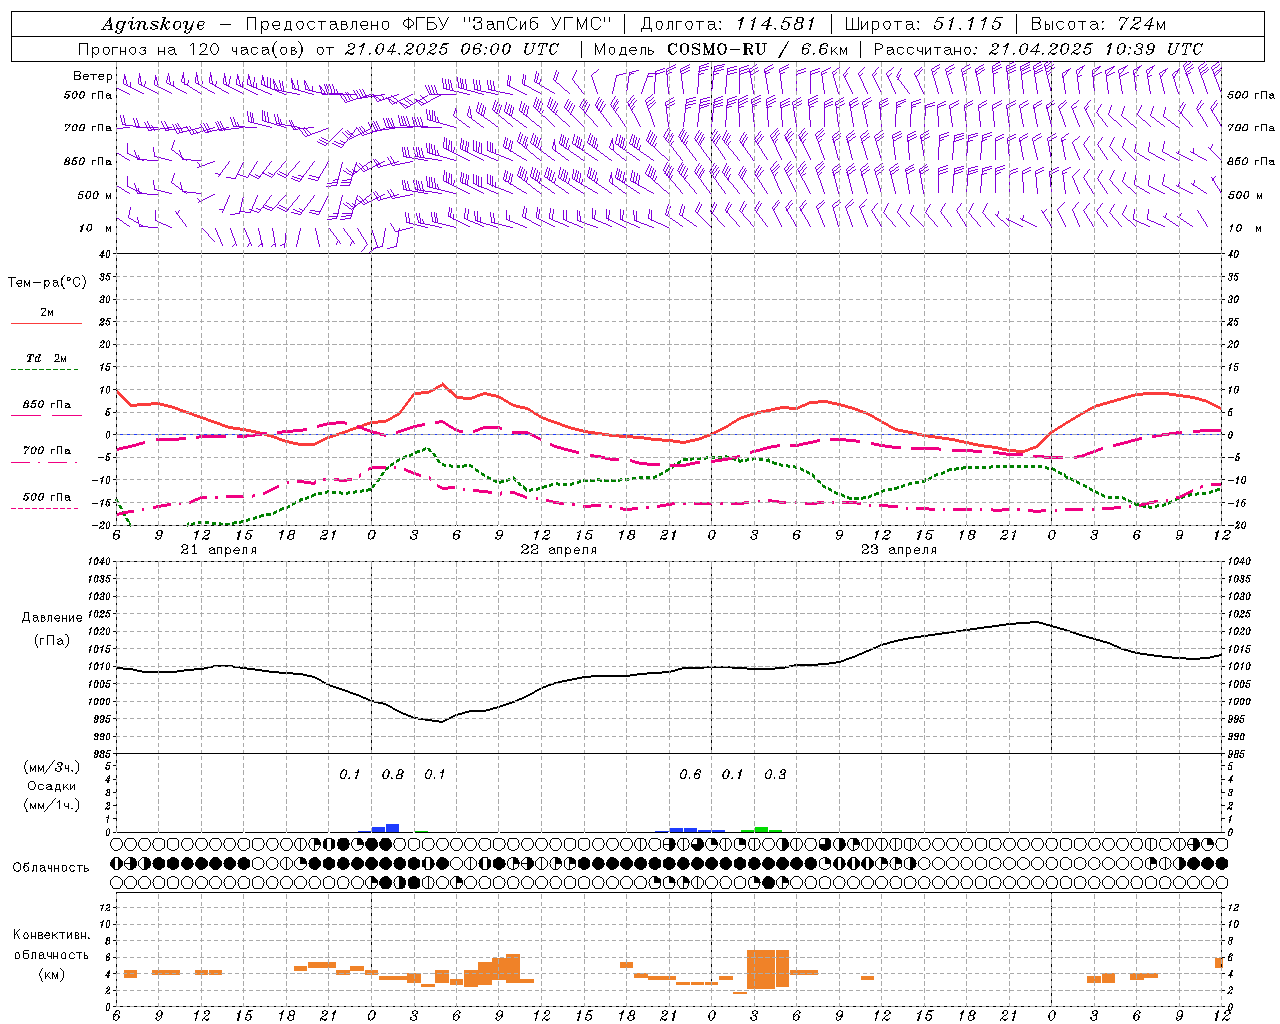Click the forecast length text "Прогноз на 120 часа(ов)"
1280x1024 pixels.
(x=192, y=49)
